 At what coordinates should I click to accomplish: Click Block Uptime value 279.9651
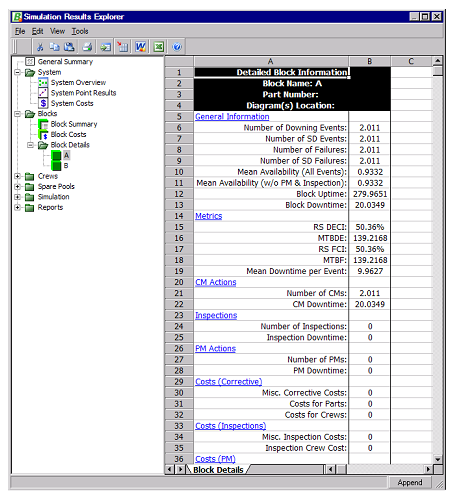tap(370, 194)
